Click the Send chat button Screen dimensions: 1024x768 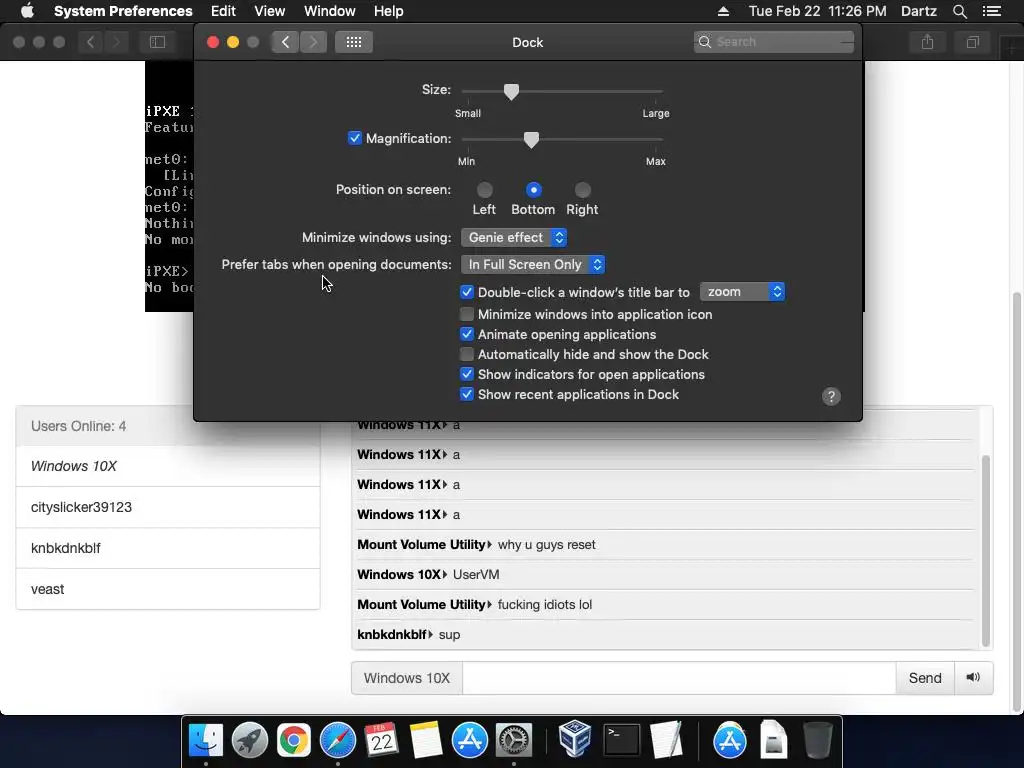tap(925, 678)
